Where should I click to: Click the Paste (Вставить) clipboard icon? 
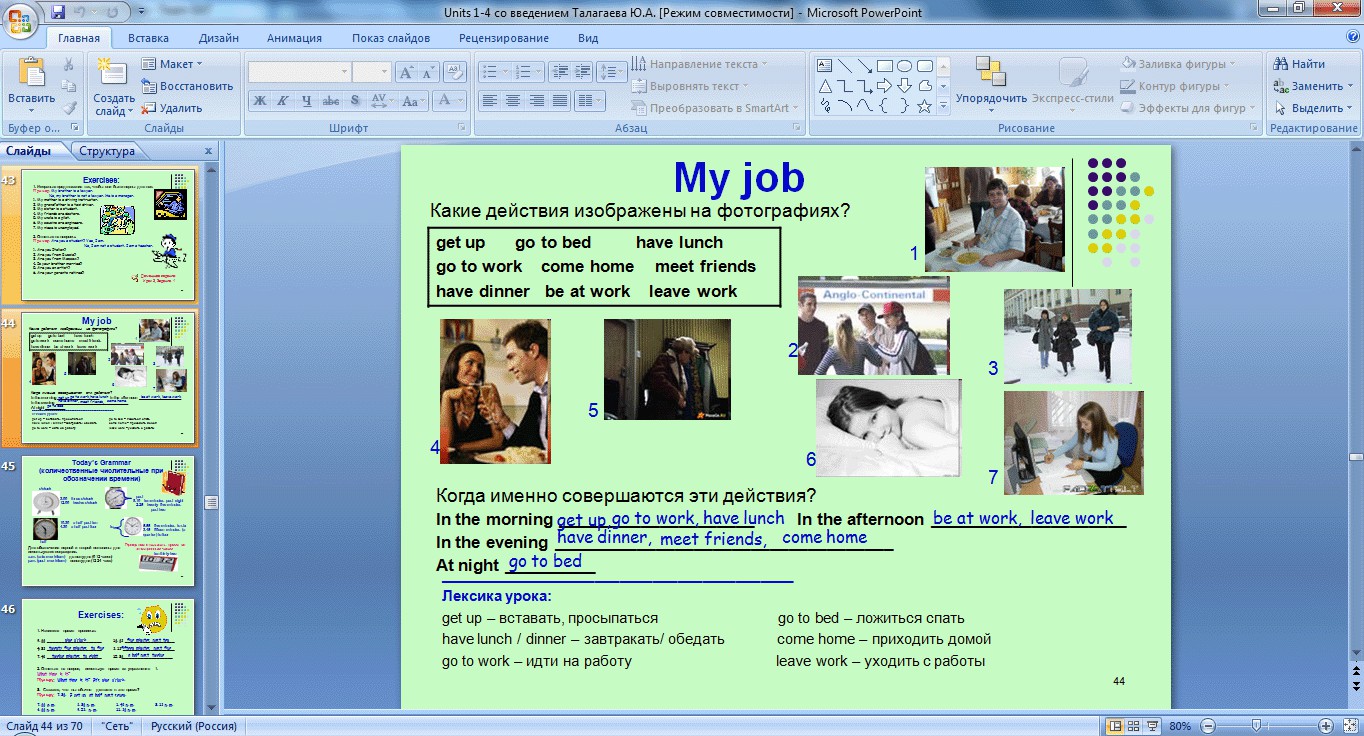click(31, 74)
